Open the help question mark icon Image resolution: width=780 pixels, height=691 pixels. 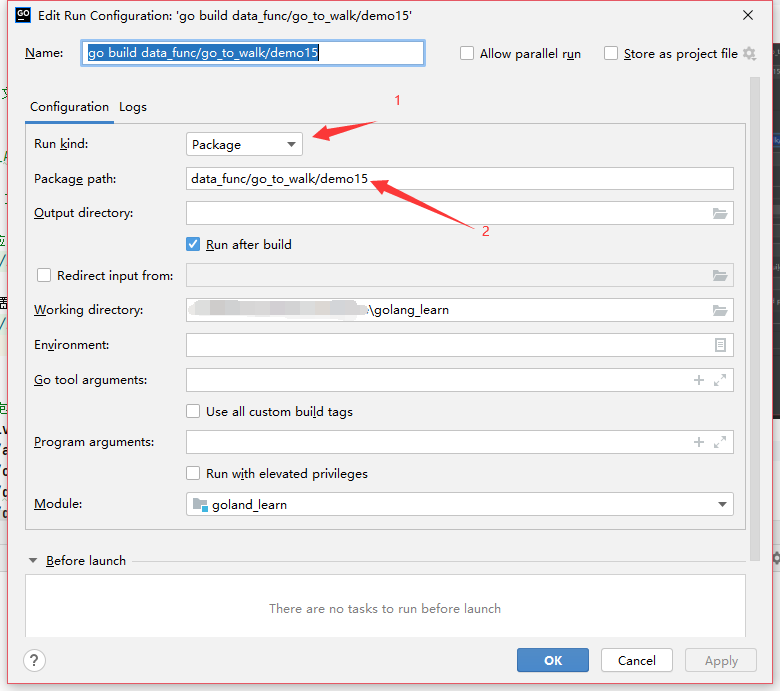[x=35, y=660]
